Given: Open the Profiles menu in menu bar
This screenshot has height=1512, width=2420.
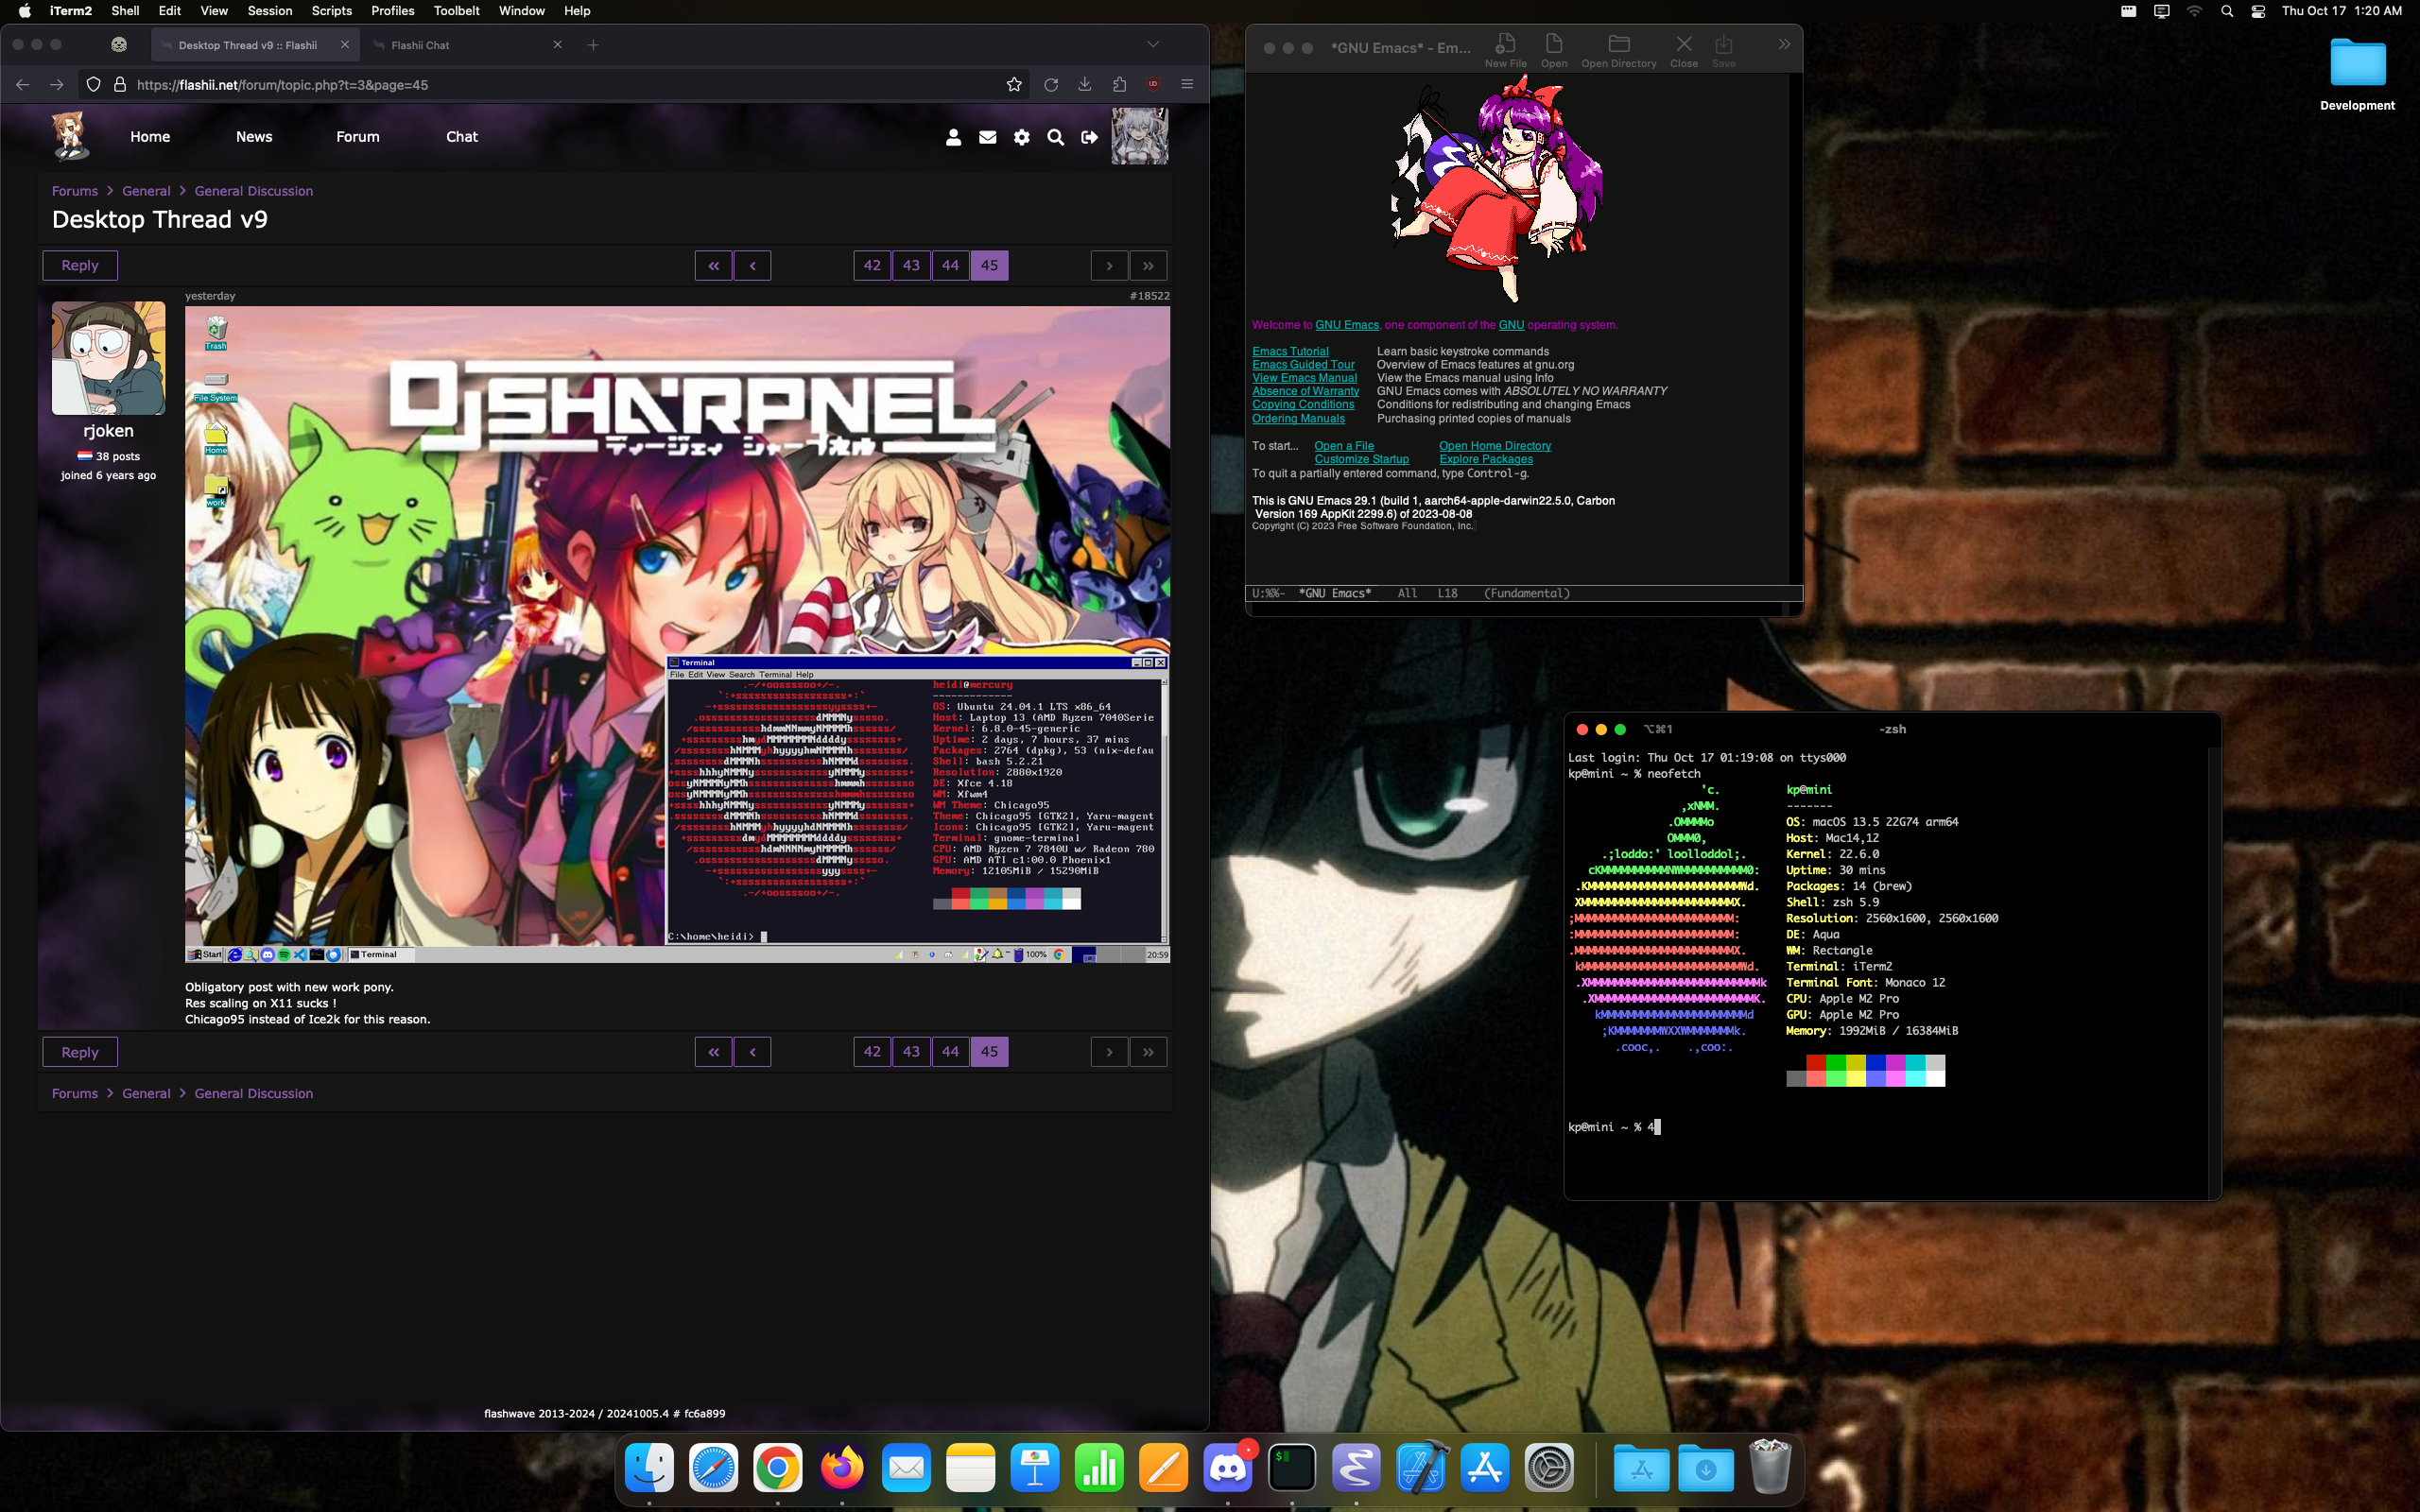Looking at the screenshot, I should 392,11.
